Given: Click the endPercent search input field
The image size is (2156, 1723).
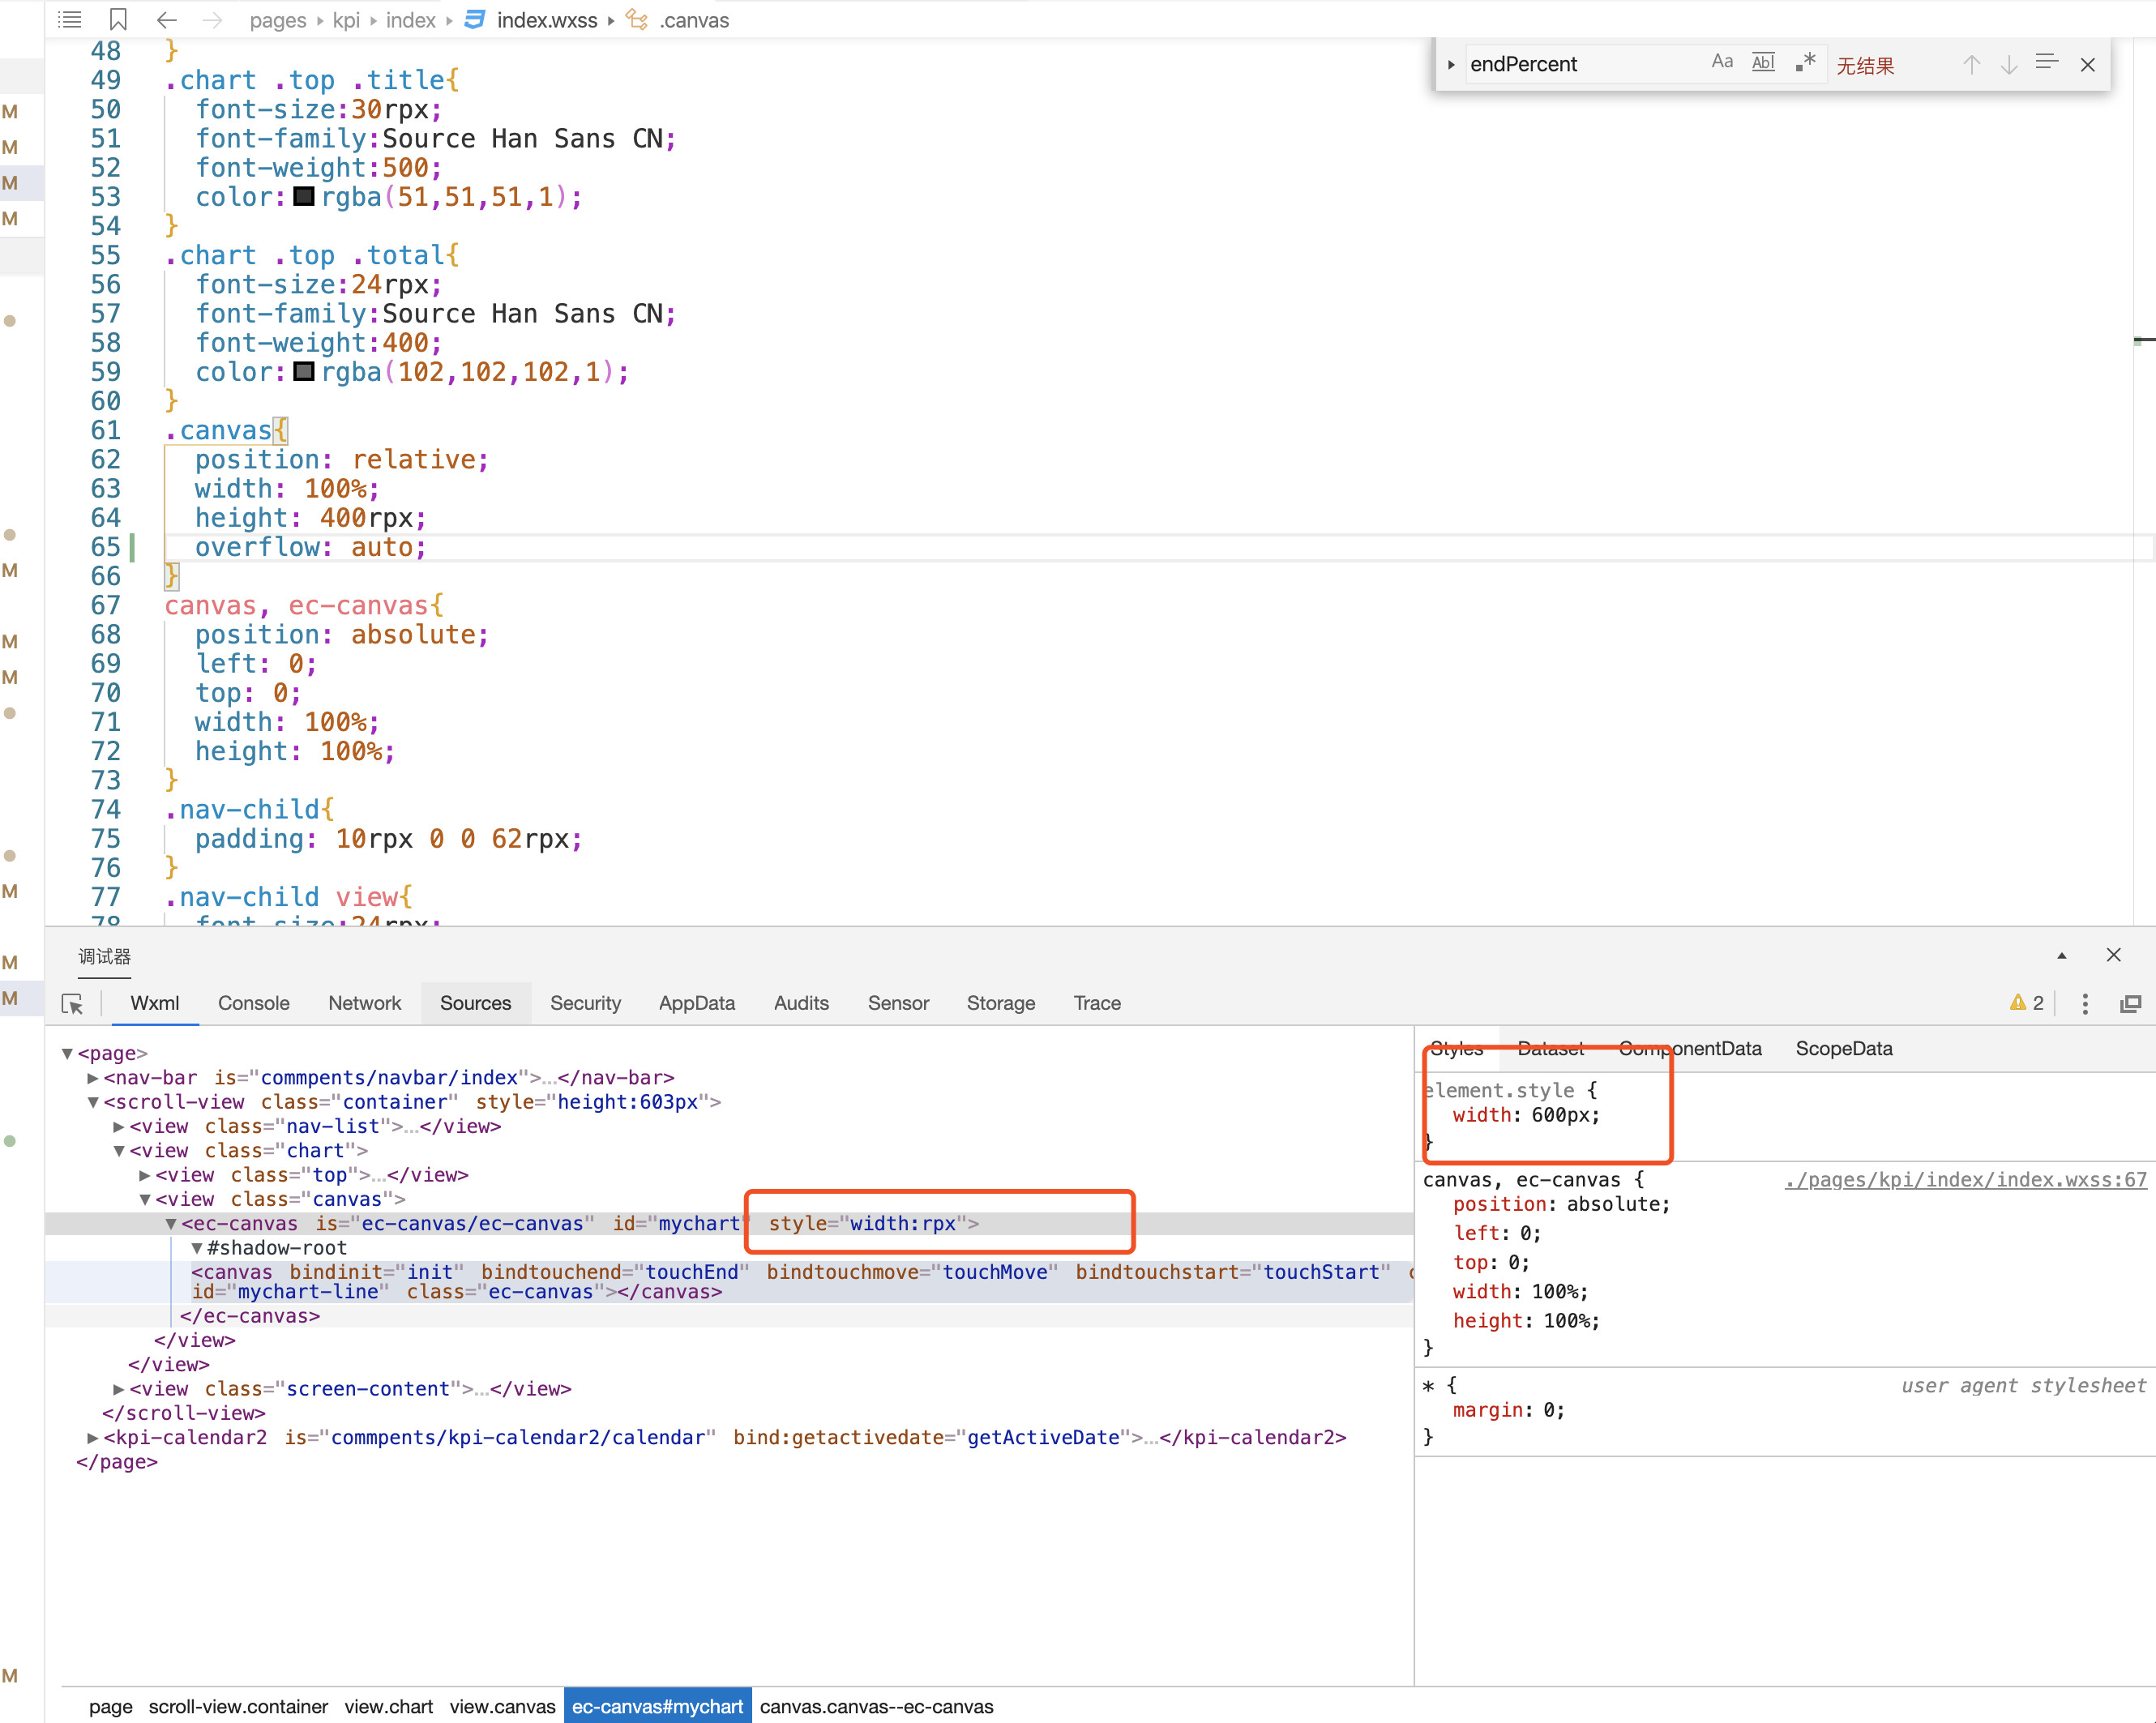Looking at the screenshot, I should tap(1580, 65).
